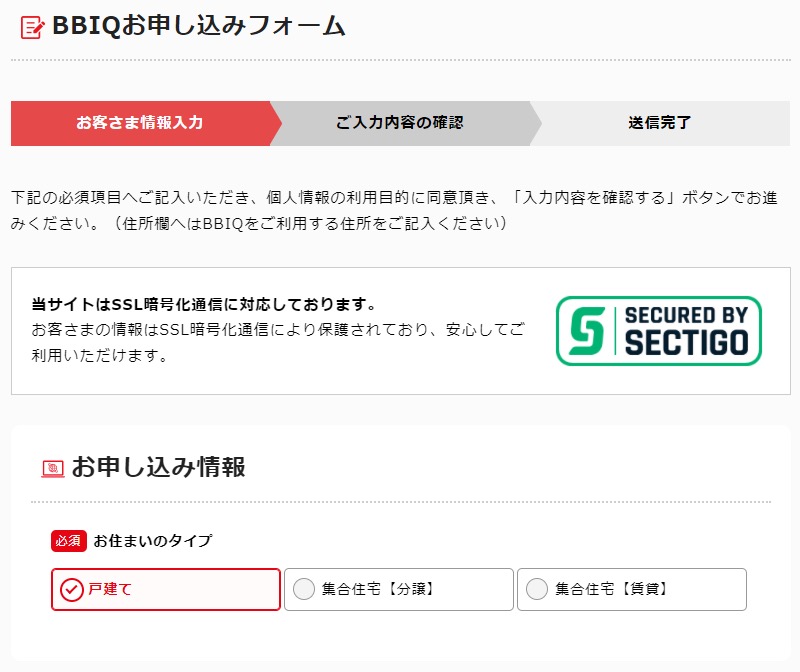This screenshot has width=800, height=672.
Task: Select the 戸建て housing type option
Action: pyautogui.click(x=166, y=589)
